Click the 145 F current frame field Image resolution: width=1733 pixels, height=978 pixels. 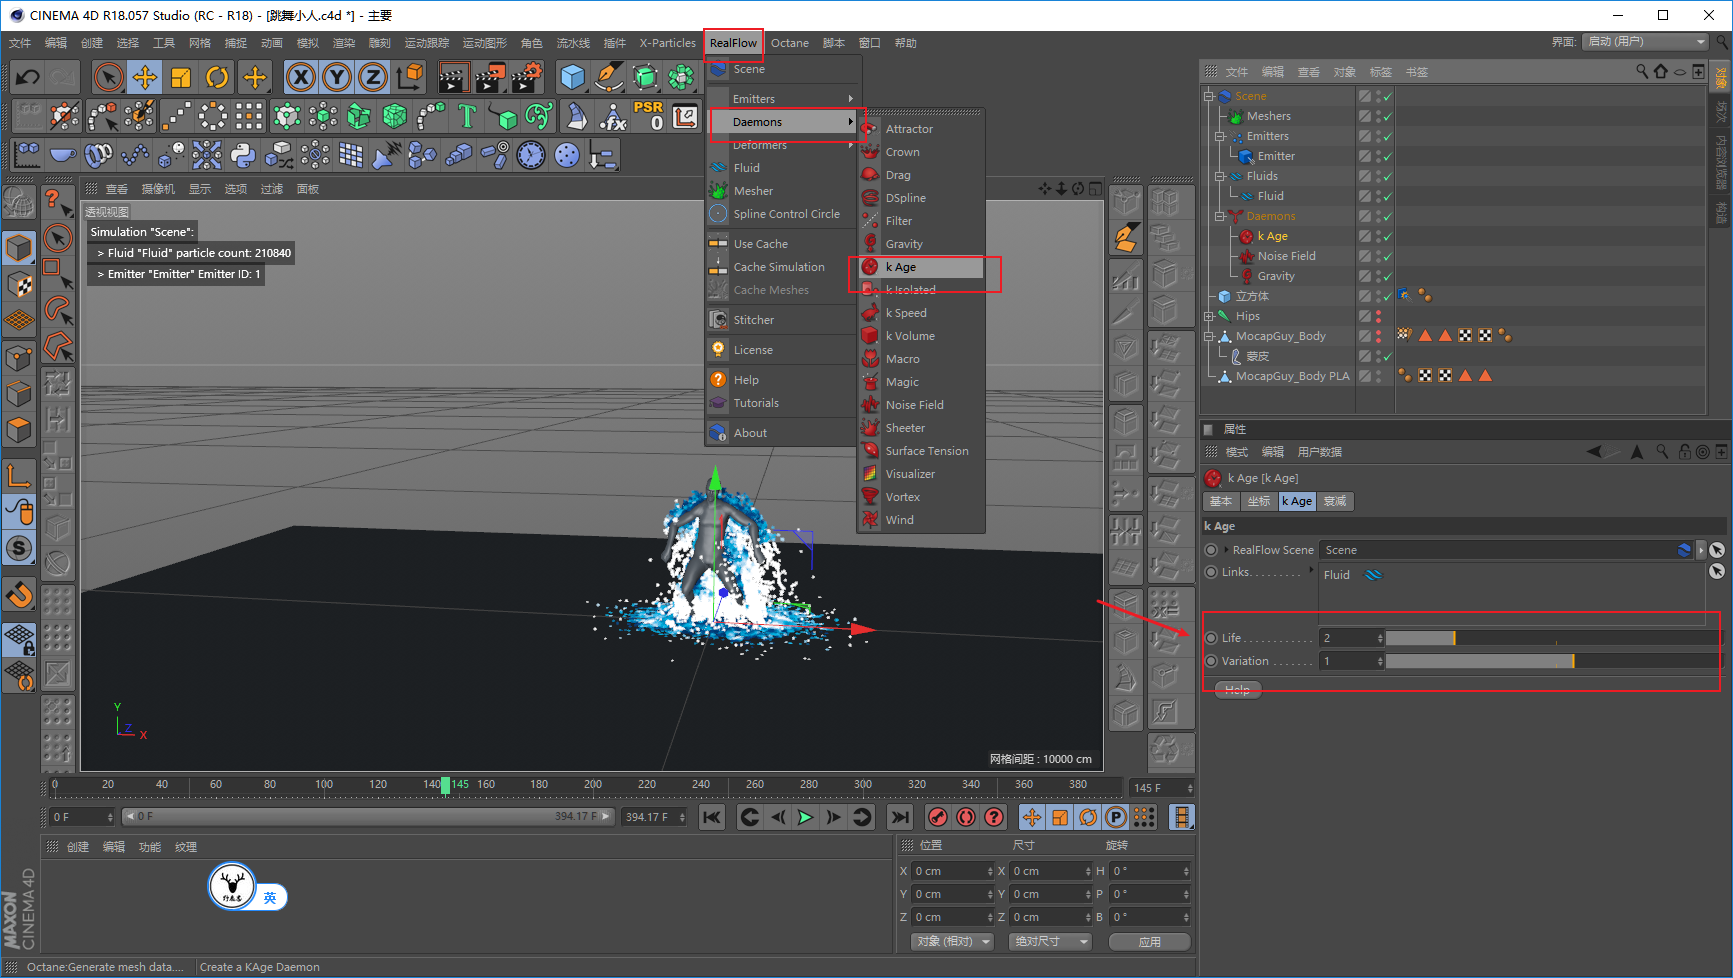[1160, 788]
